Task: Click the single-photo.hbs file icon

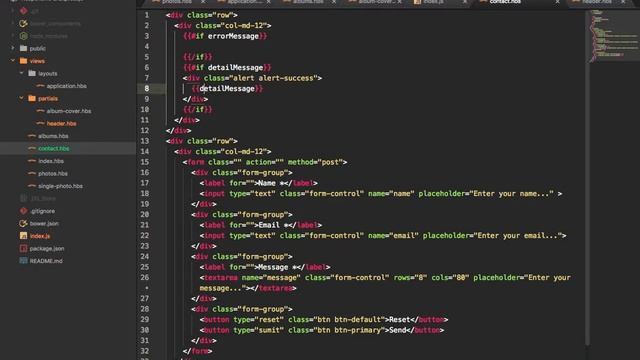Action: coord(32,186)
